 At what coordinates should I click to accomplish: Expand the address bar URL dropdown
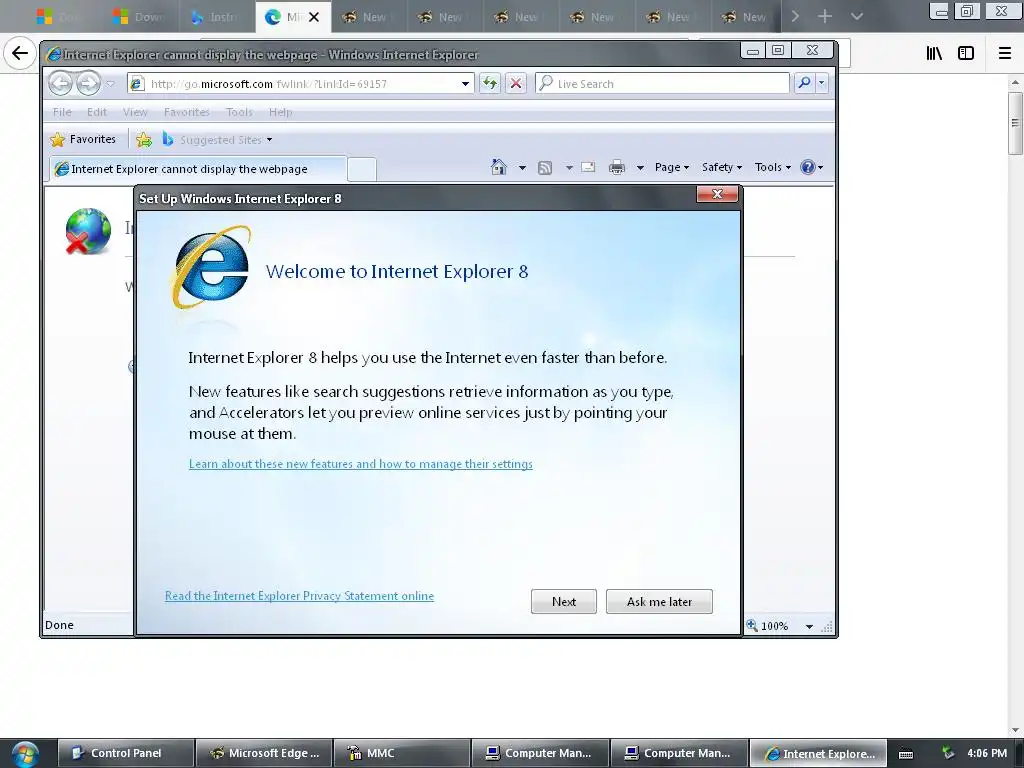[465, 84]
